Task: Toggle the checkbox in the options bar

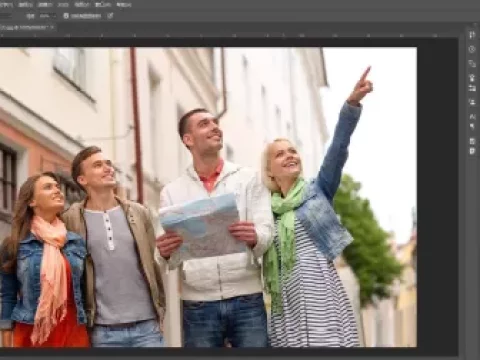Action: (66, 16)
